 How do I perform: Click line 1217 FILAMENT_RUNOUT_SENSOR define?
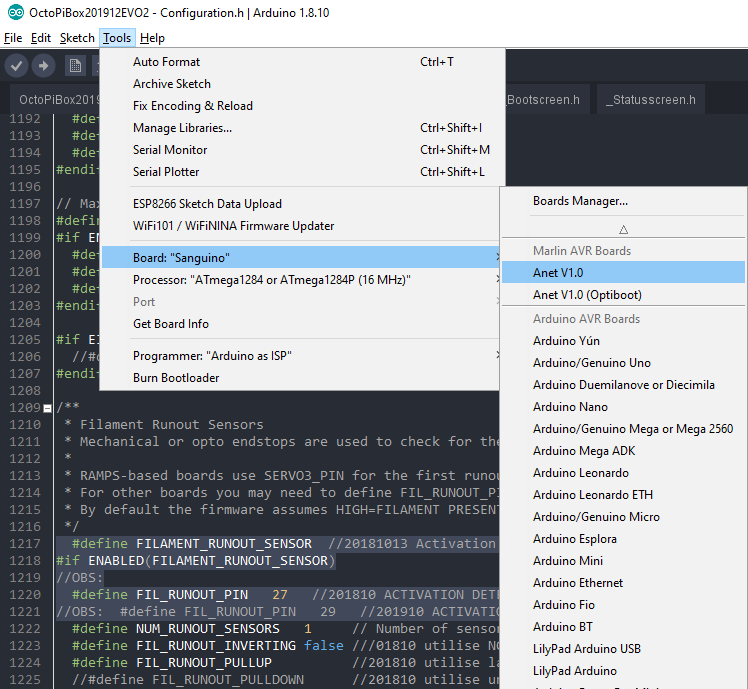tap(224, 543)
